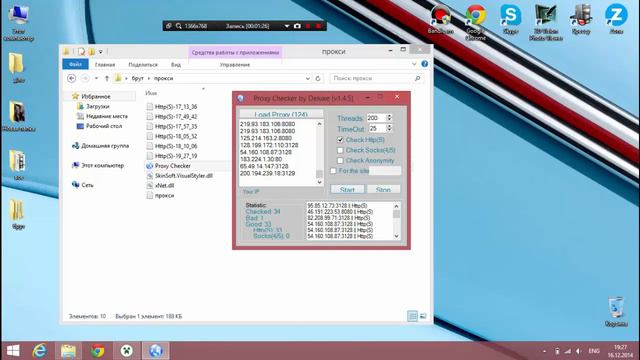Click the taskbar clock and date

click(620, 351)
